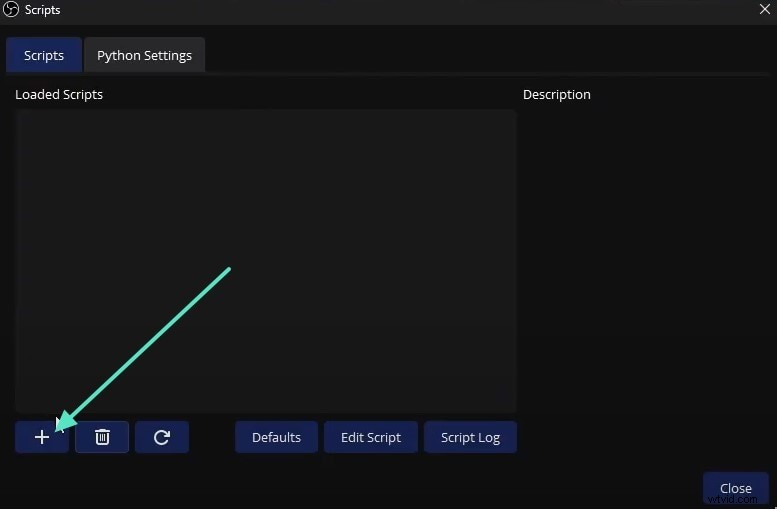The image size is (777, 509).
Task: Select the Scripts tab
Action: coord(44,55)
